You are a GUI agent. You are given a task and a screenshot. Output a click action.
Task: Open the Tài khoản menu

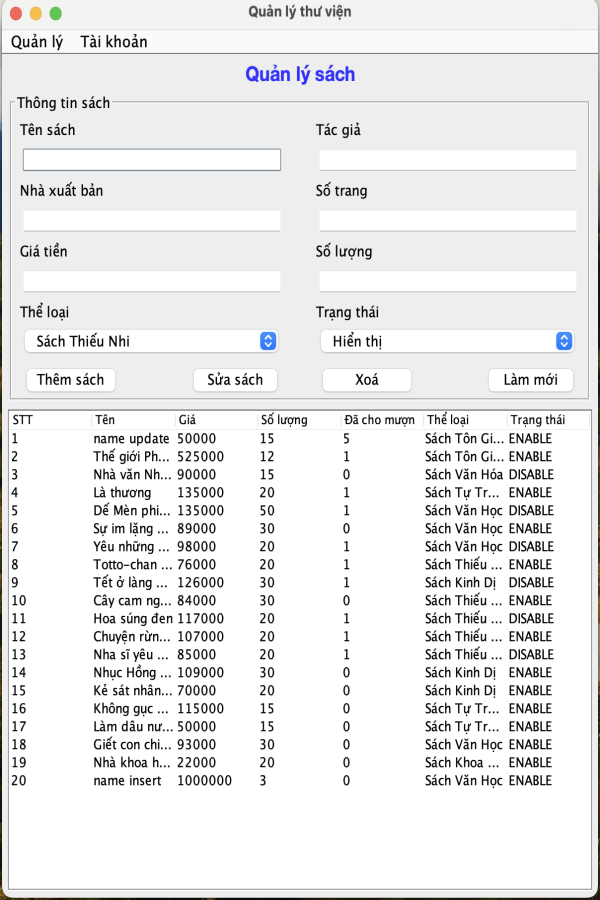pos(114,42)
